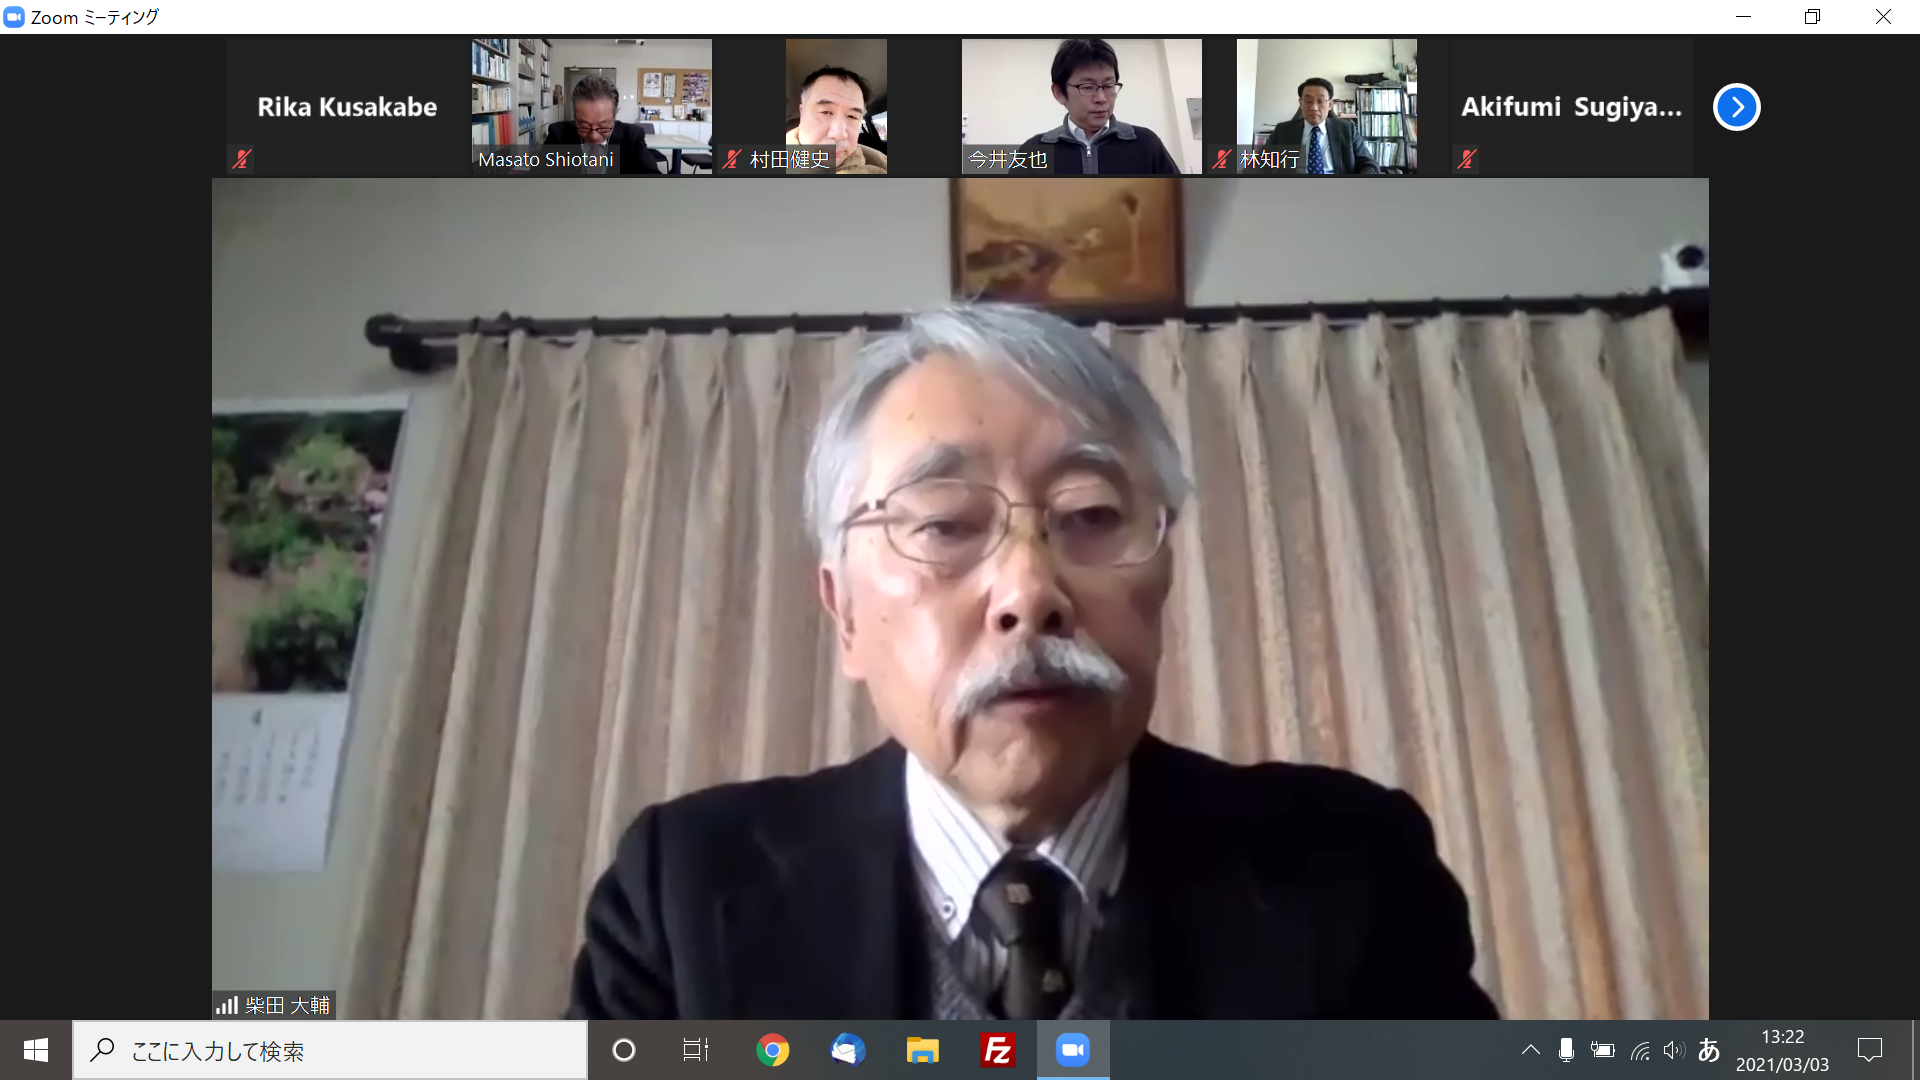Toggle Japanese IME あ indicator
This screenshot has width=1920, height=1080.
(1709, 1050)
